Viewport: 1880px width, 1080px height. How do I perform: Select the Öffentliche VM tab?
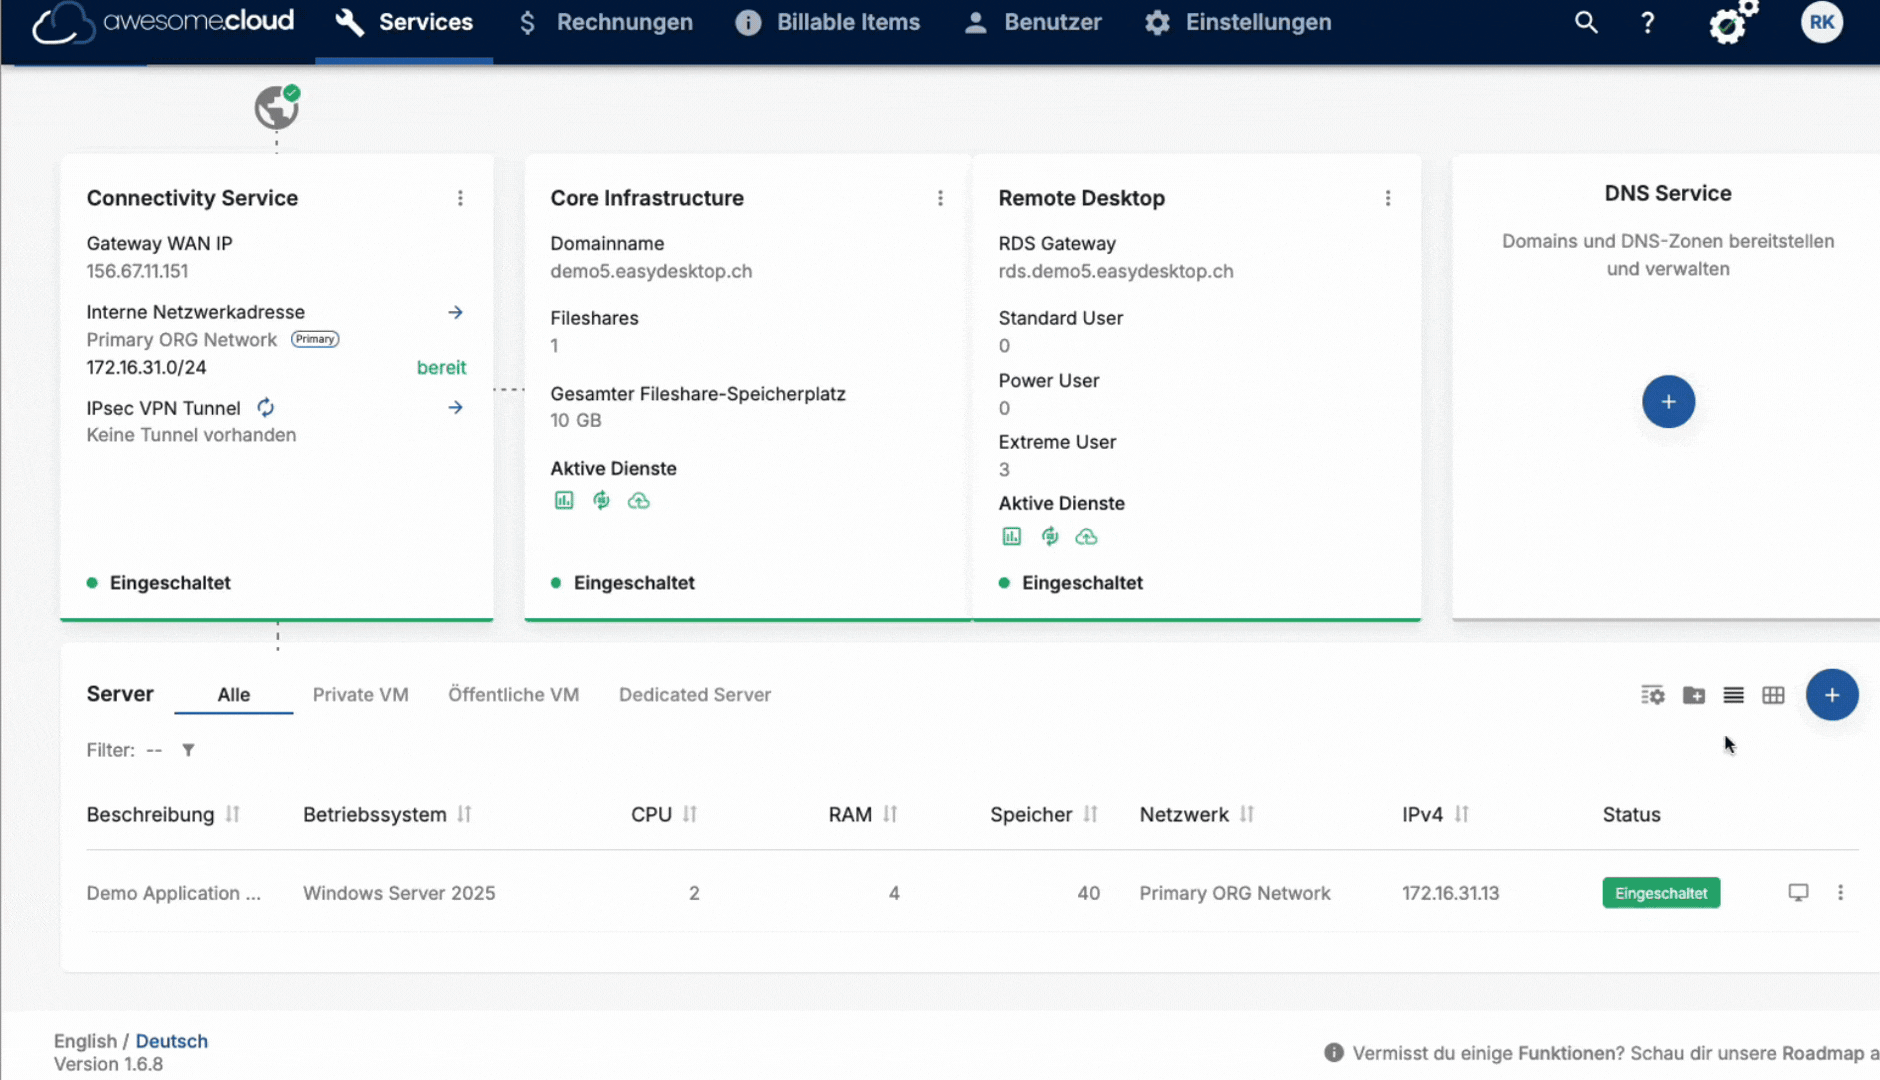point(514,695)
